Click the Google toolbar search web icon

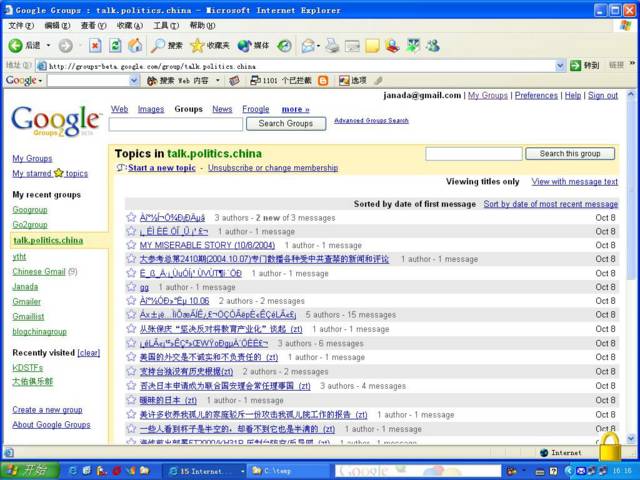[152, 81]
